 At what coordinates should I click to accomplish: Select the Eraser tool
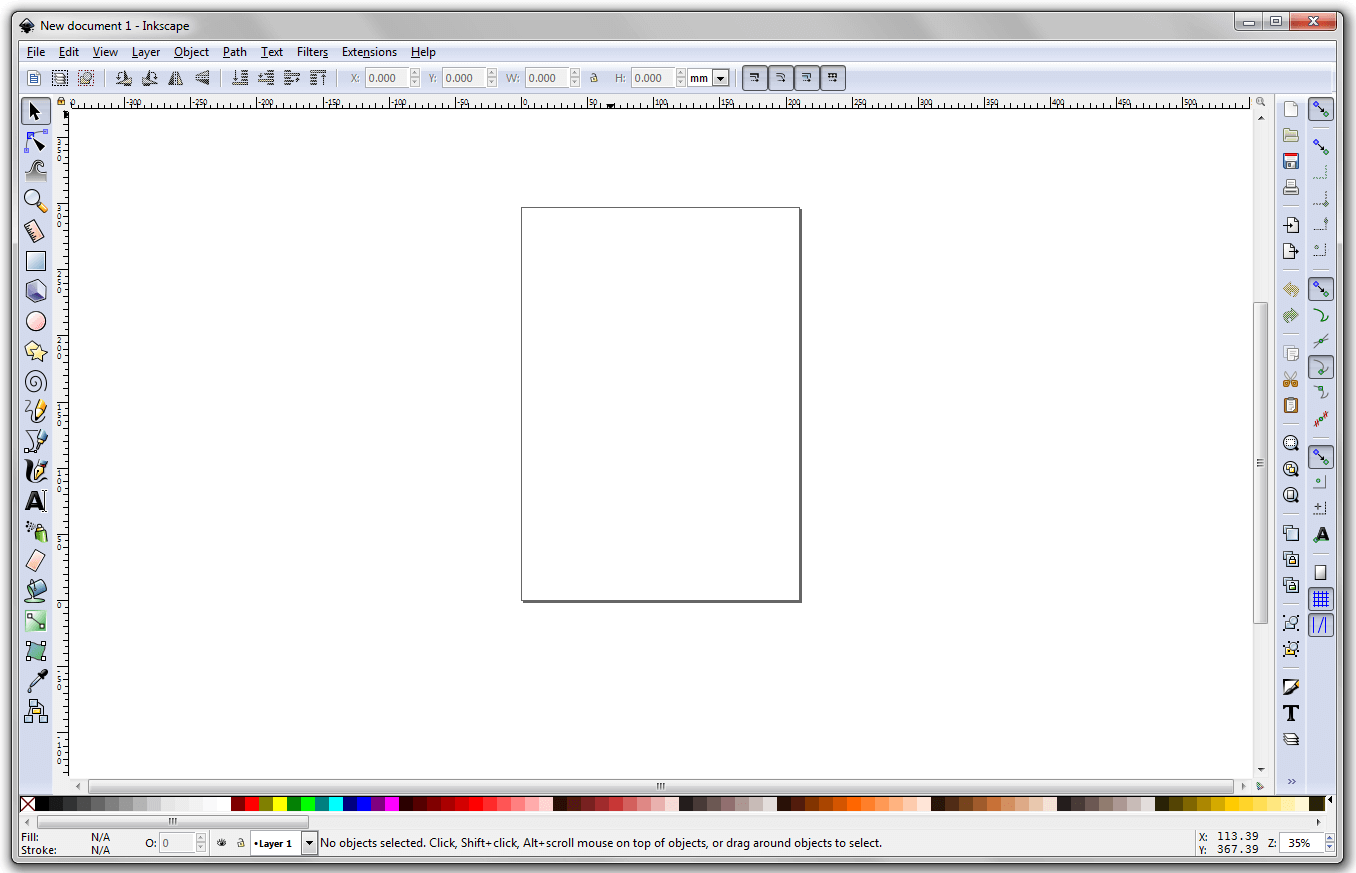click(x=36, y=561)
